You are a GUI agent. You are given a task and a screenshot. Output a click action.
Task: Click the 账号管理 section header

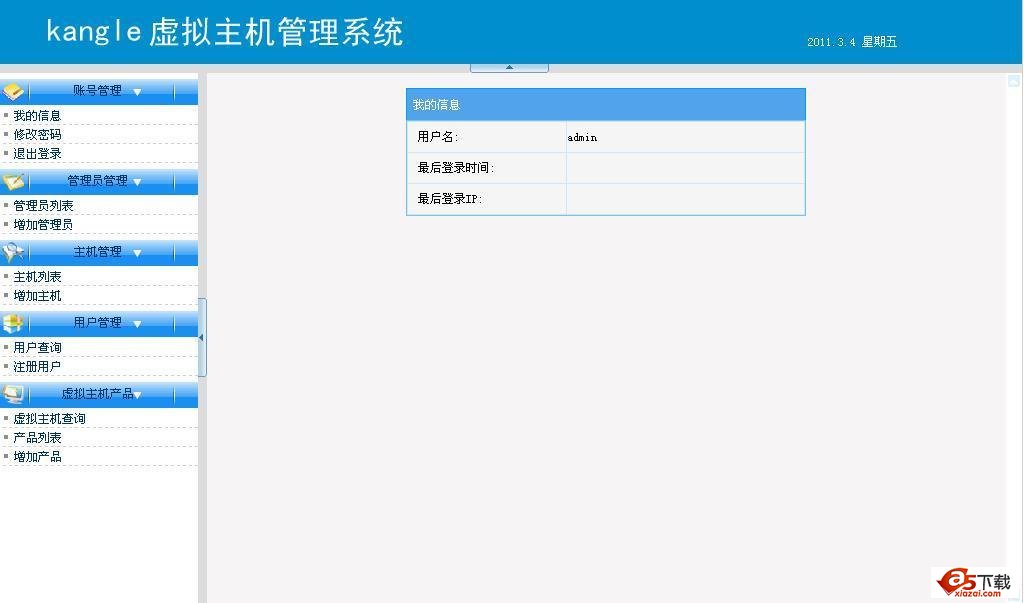click(x=99, y=91)
